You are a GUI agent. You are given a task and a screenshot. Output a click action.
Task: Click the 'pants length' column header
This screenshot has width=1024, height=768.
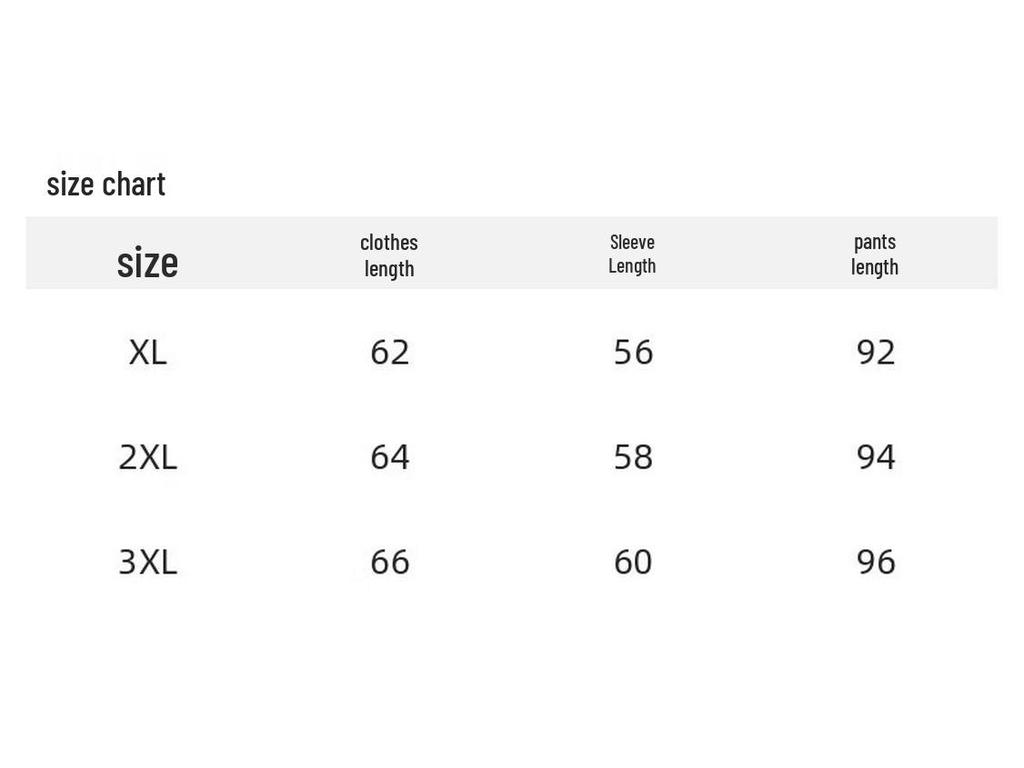[875, 255]
